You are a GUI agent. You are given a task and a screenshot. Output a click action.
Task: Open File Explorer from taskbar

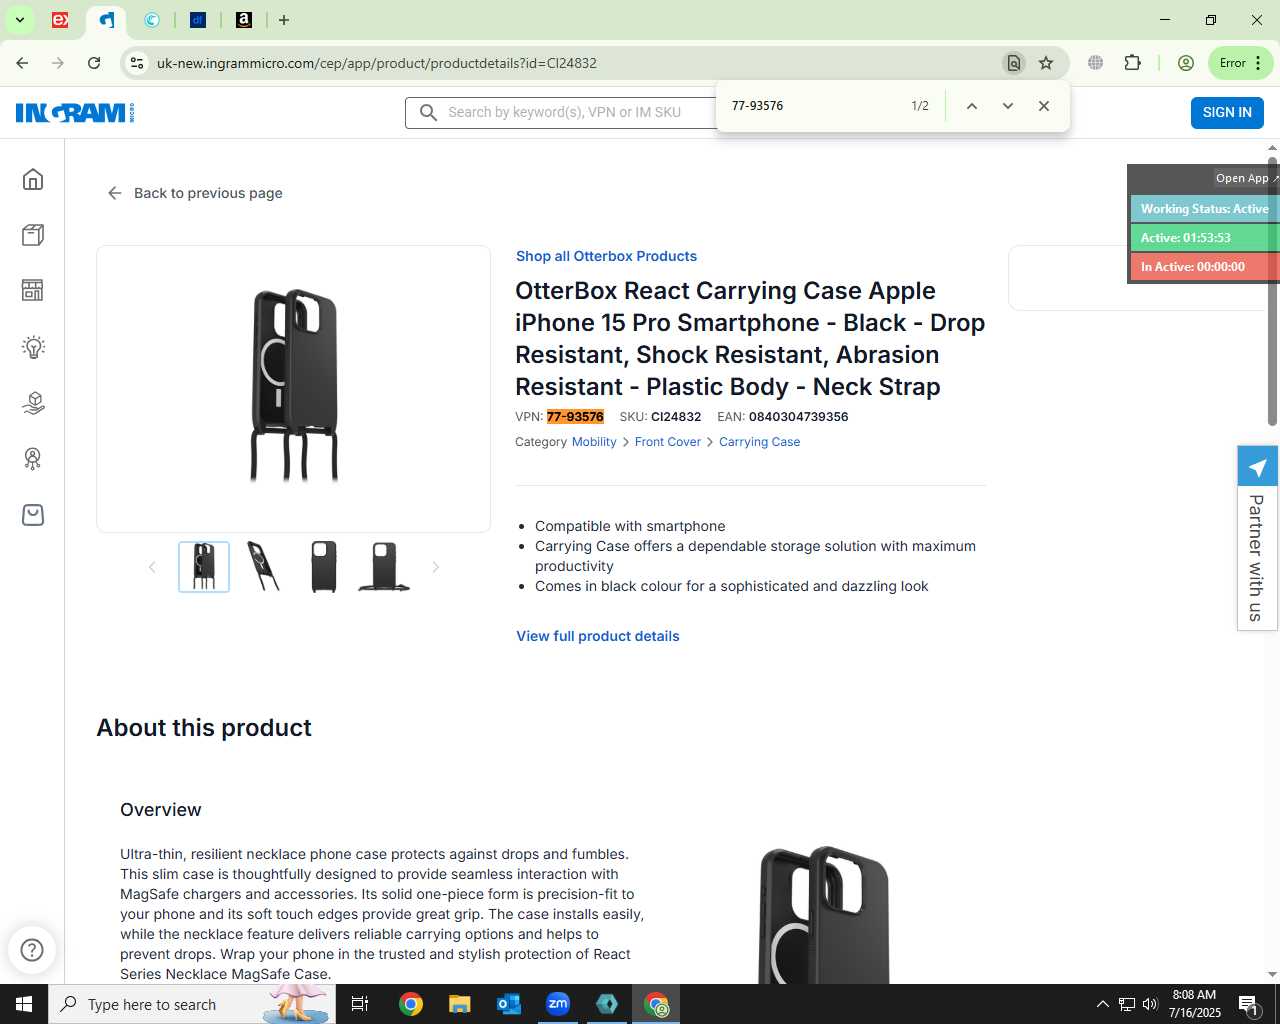click(x=459, y=1004)
